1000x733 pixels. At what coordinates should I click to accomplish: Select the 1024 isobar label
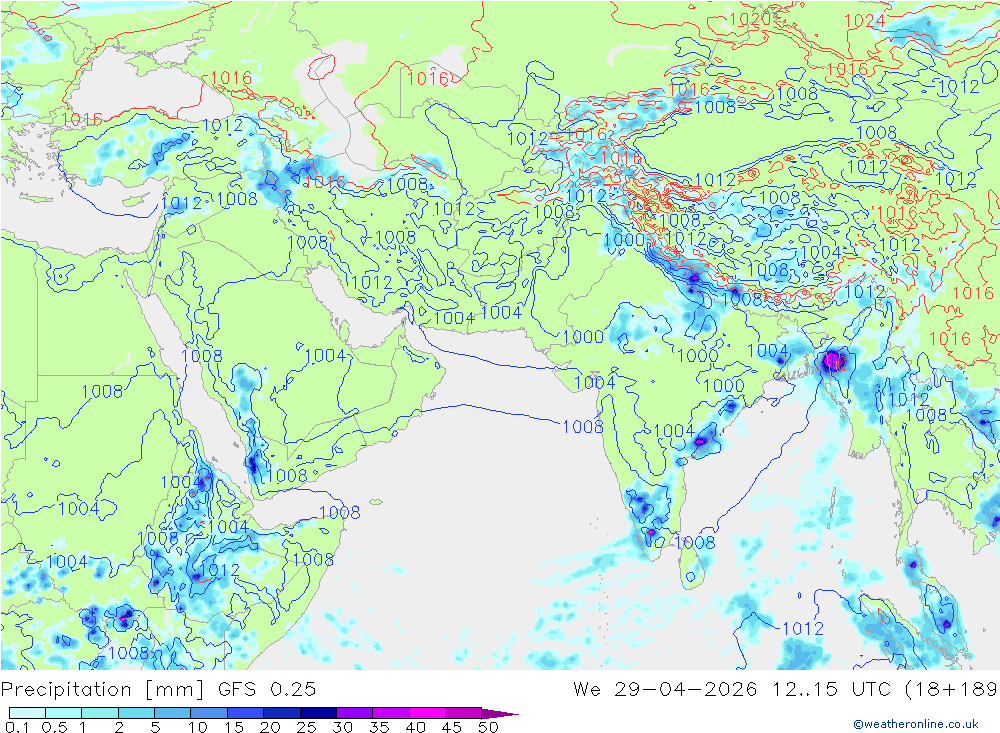pyautogui.click(x=864, y=21)
